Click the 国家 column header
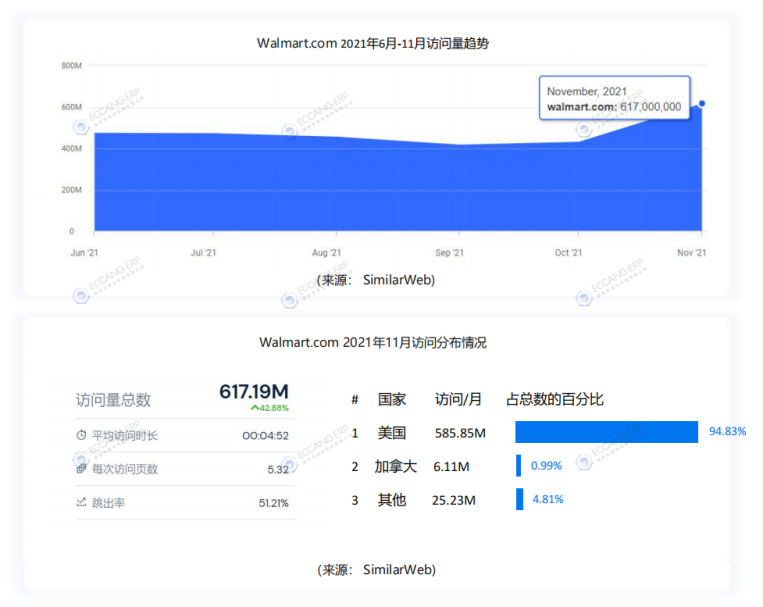Viewport: 763px width, 607px height. (x=392, y=400)
